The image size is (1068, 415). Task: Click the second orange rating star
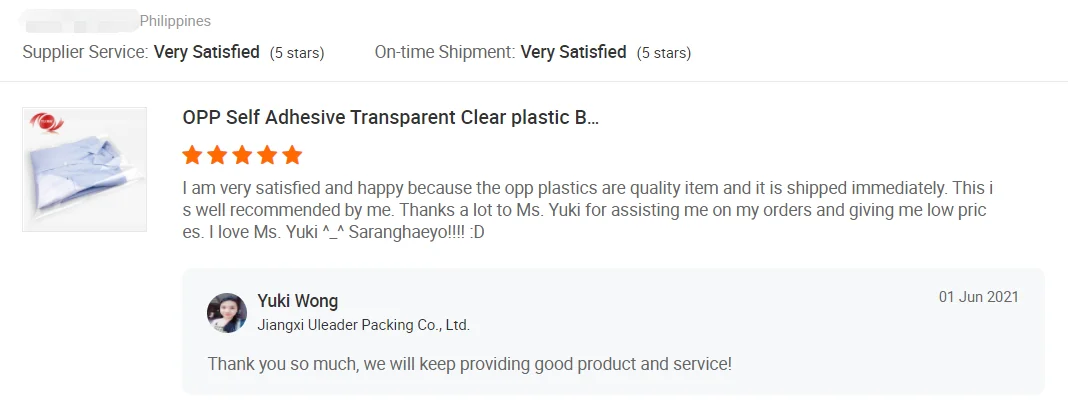click(x=217, y=155)
